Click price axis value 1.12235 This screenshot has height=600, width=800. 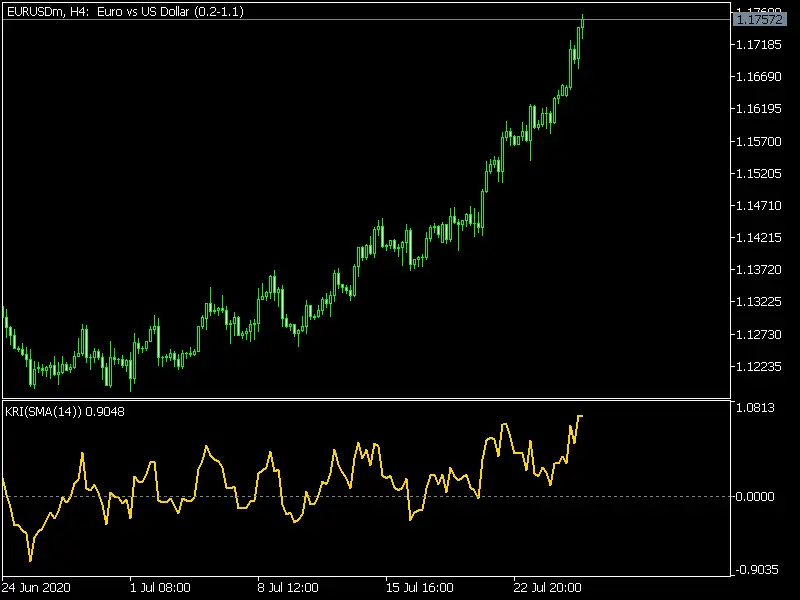(759, 367)
